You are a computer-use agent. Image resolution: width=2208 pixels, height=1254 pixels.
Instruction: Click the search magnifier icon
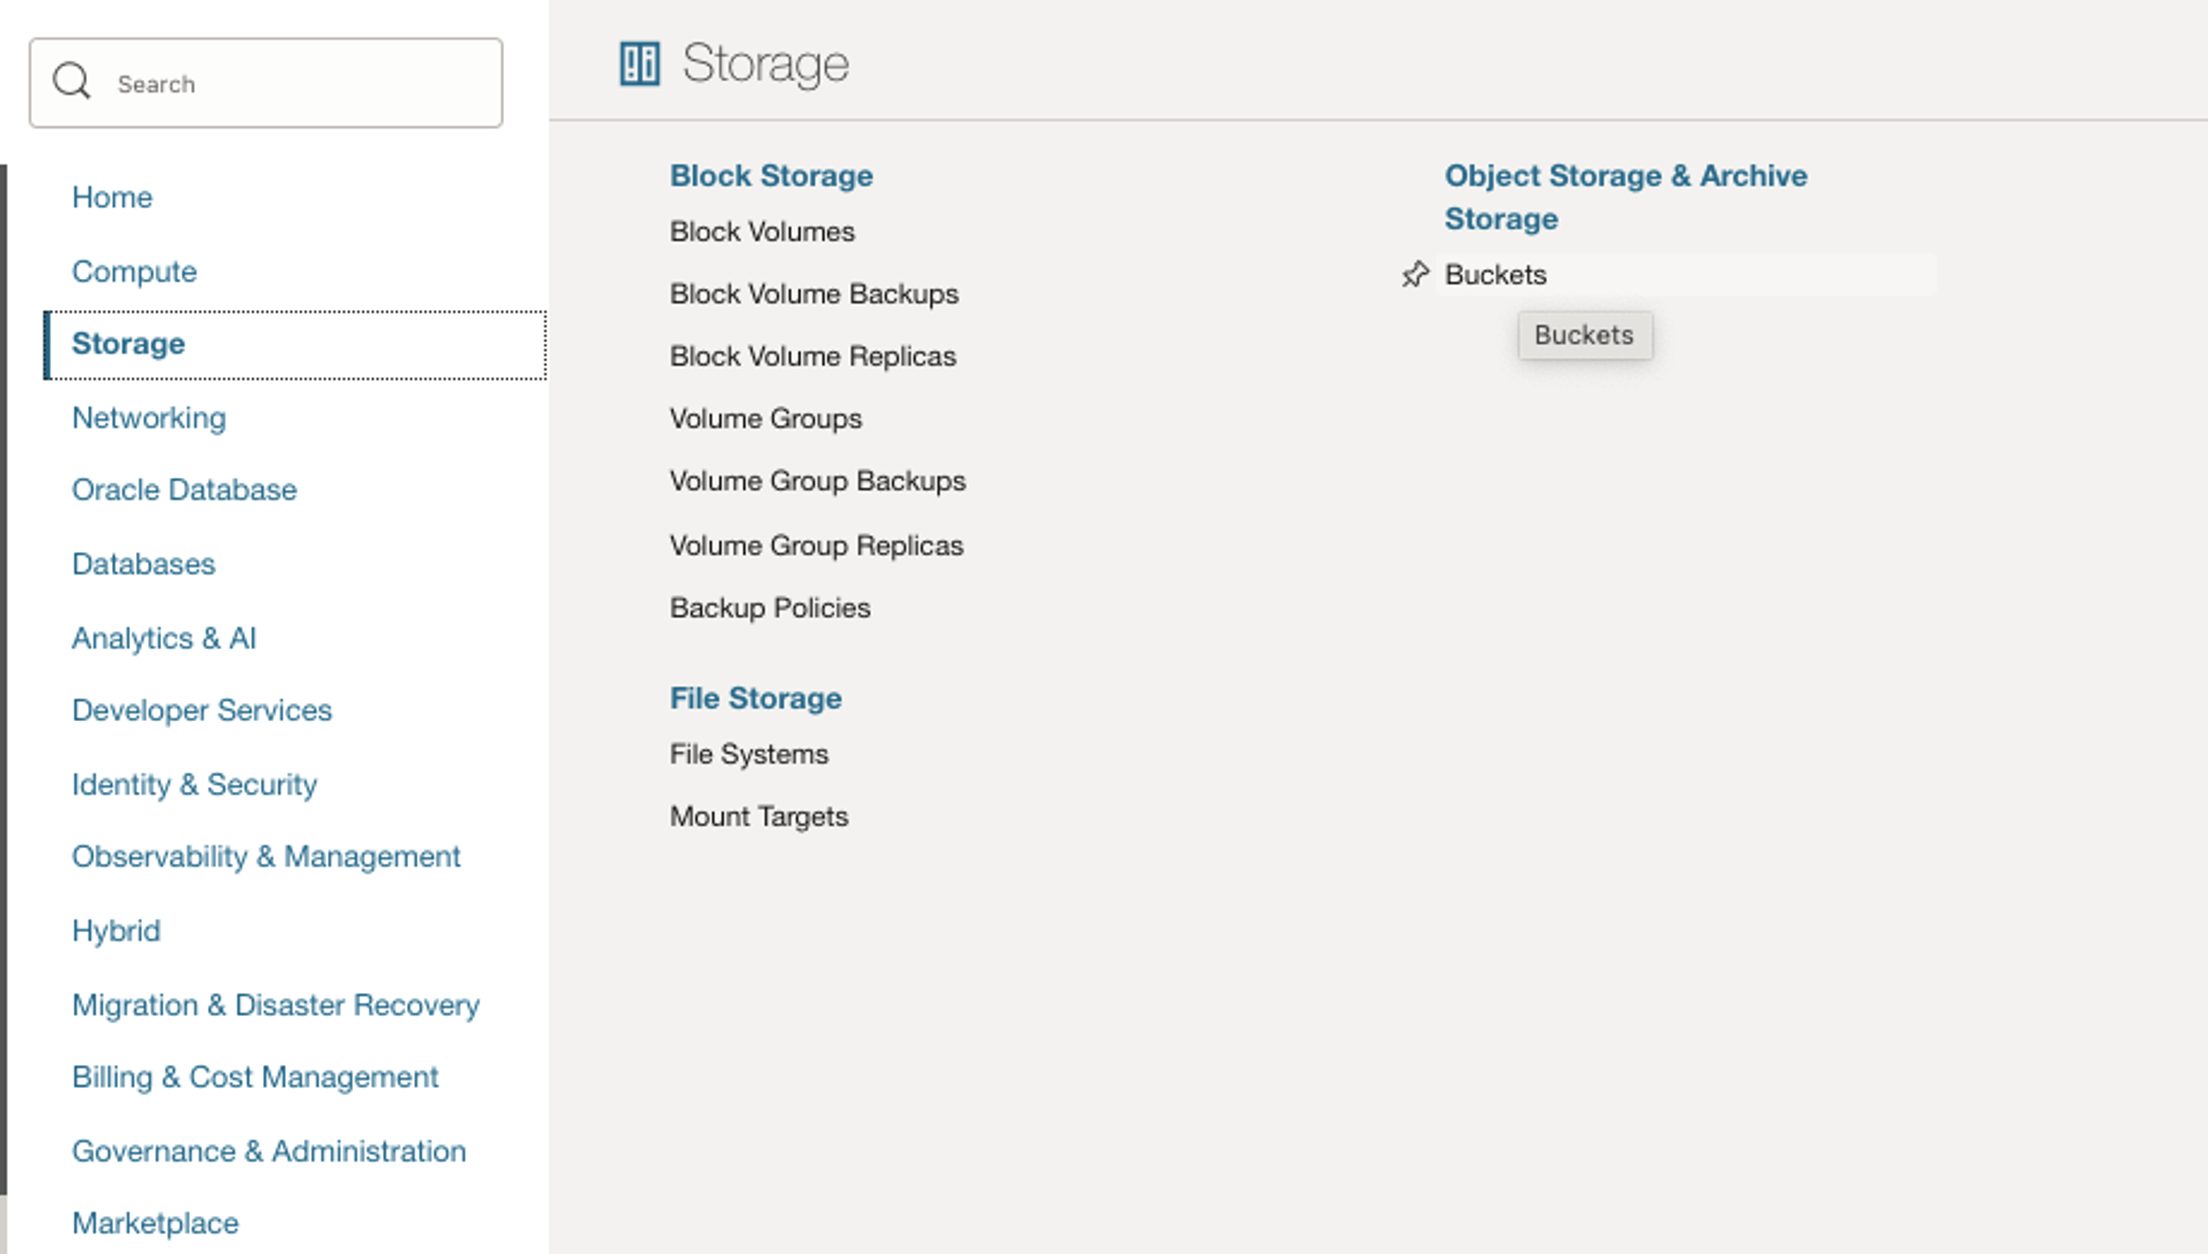click(73, 81)
